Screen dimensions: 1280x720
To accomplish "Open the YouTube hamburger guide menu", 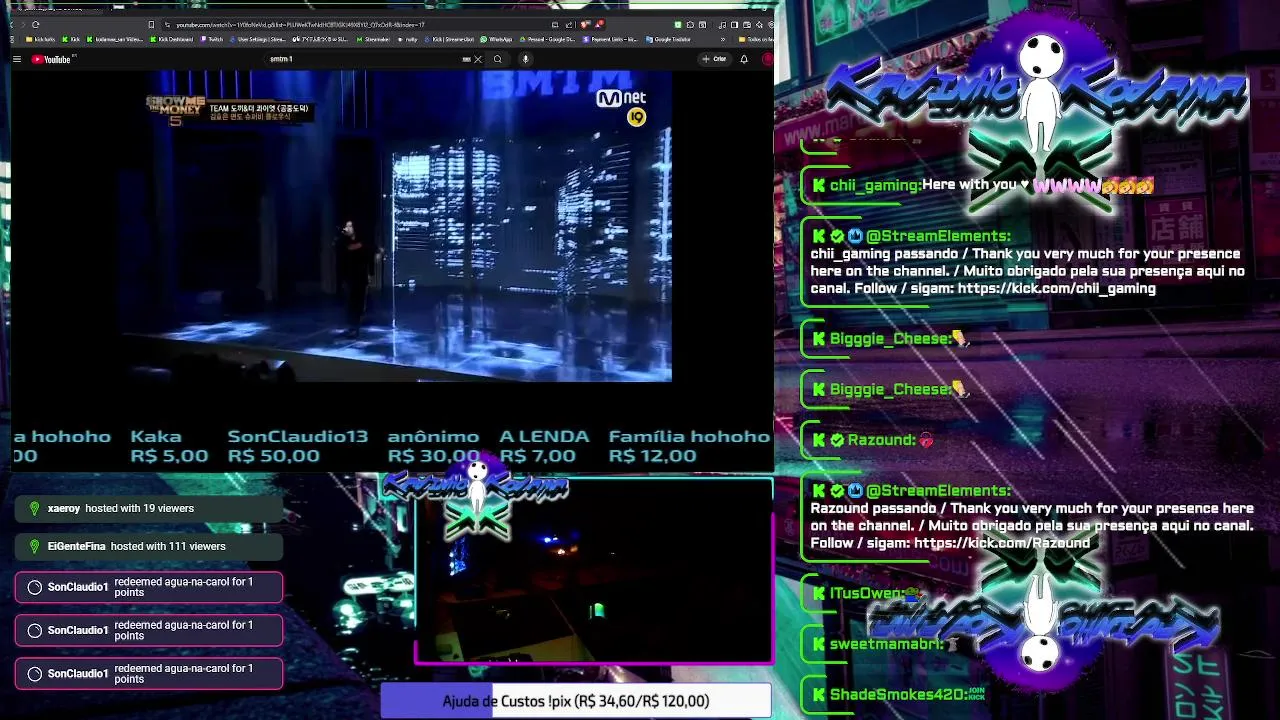I will (x=17, y=59).
